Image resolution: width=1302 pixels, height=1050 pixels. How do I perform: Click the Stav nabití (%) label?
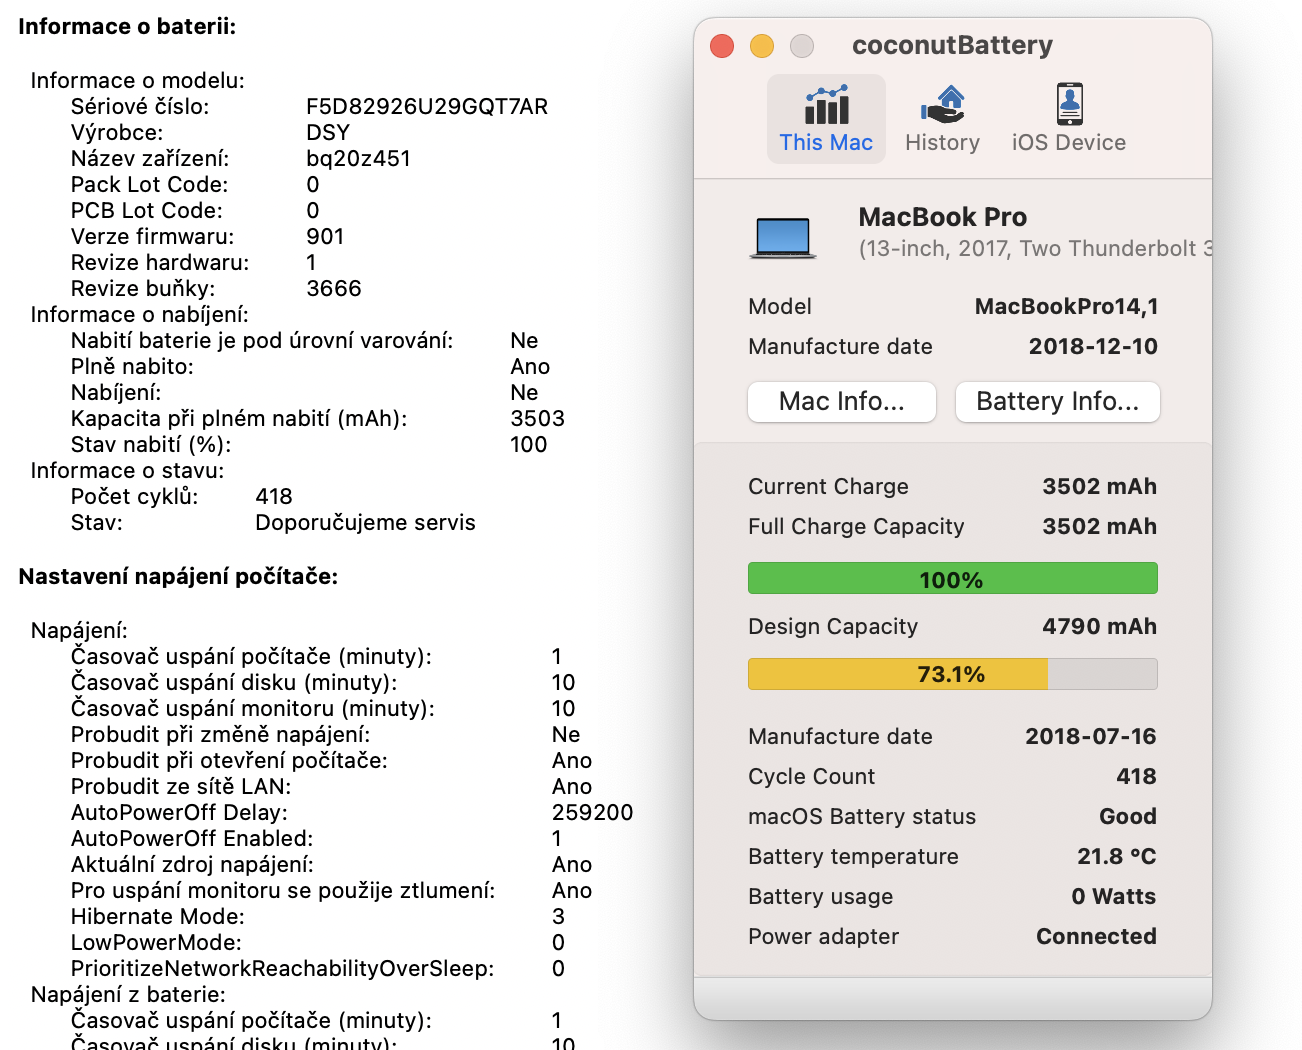[150, 445]
